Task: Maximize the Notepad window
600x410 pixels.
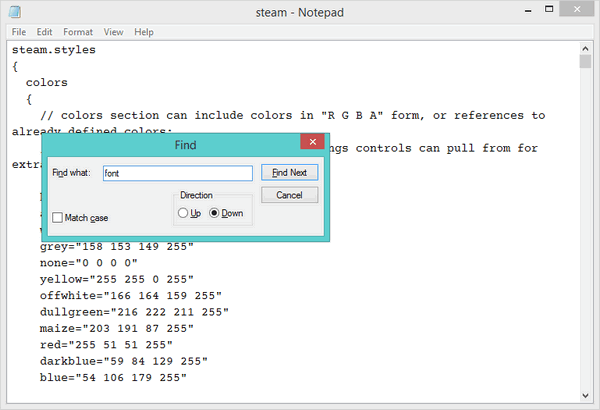Action: [549, 9]
